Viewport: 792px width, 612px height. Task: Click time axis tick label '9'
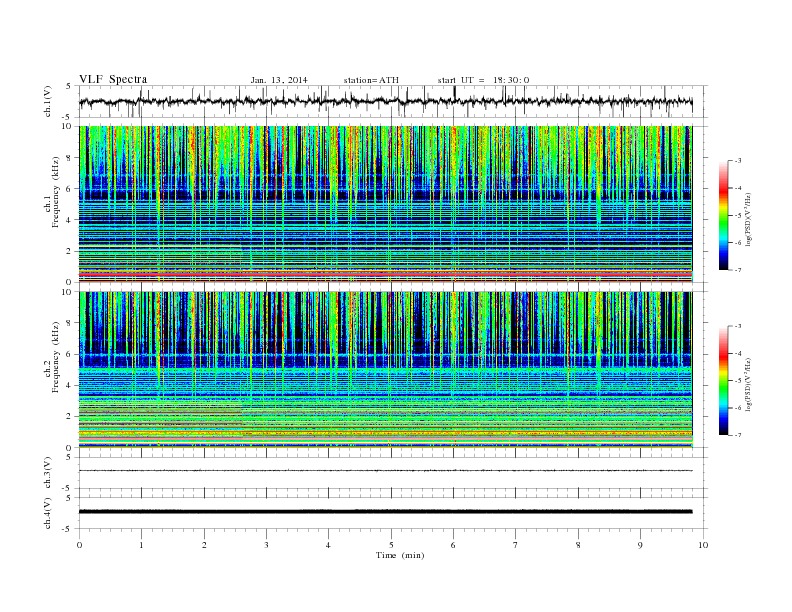pos(640,545)
